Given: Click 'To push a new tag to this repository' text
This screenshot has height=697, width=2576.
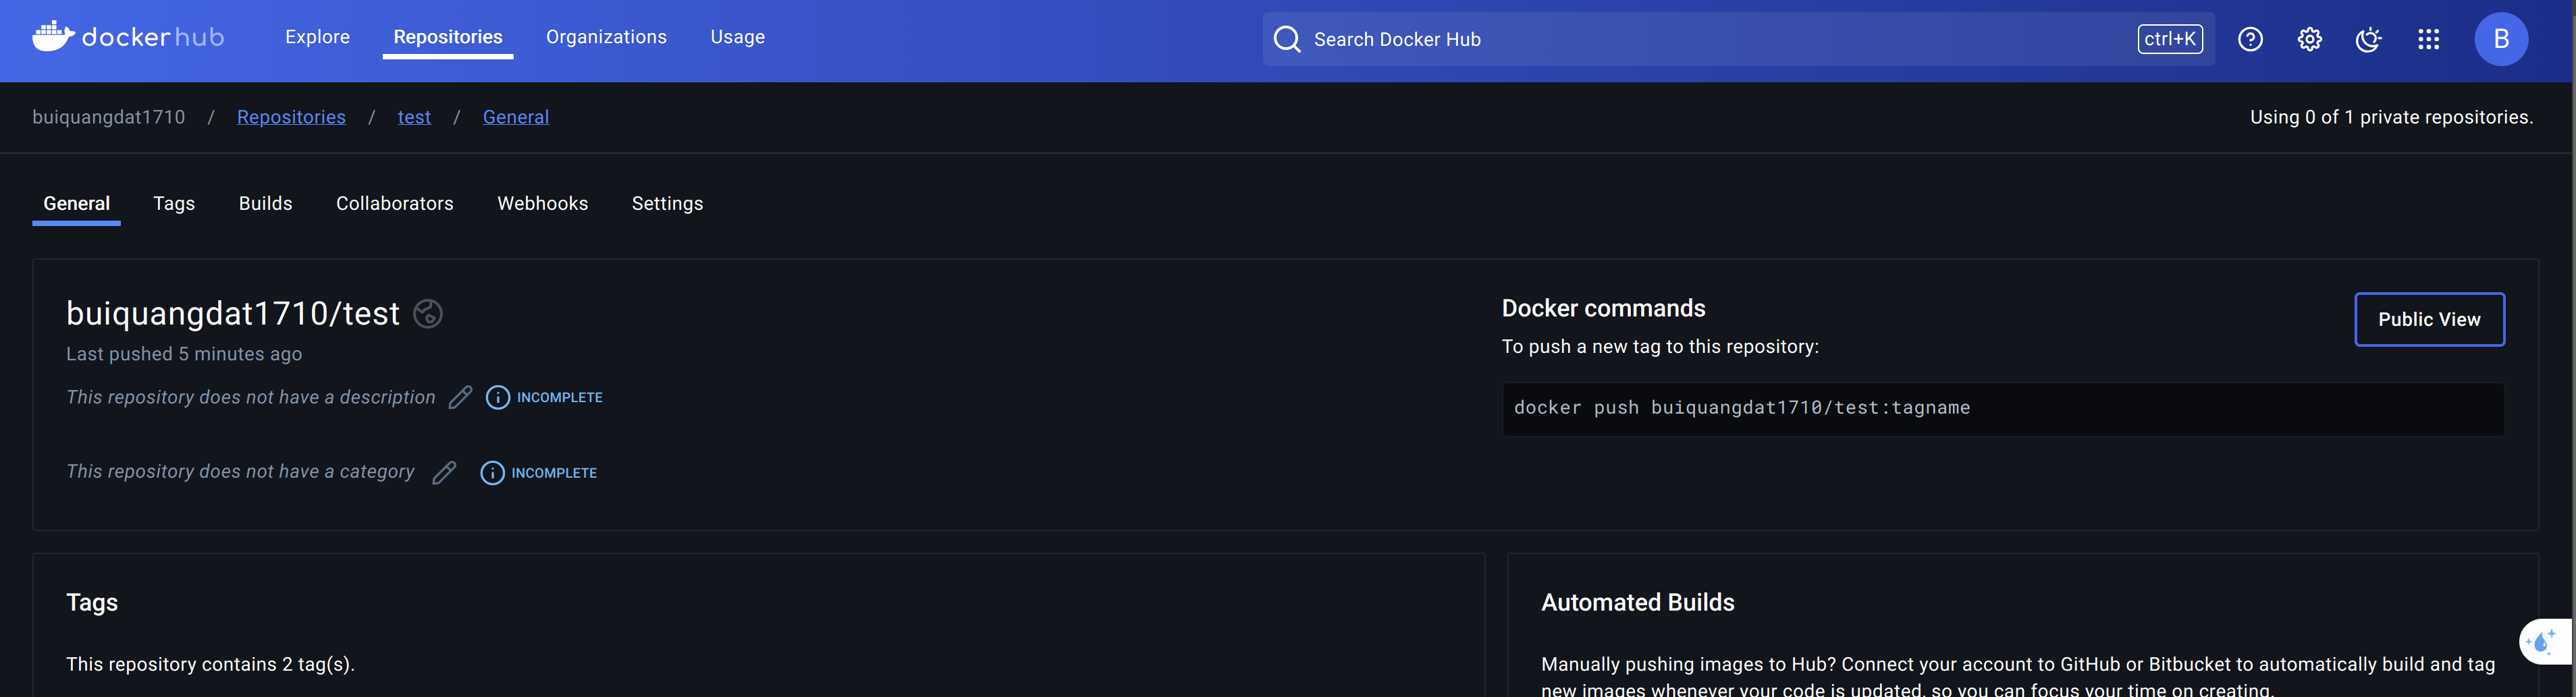Looking at the screenshot, I should click(x=1660, y=347).
